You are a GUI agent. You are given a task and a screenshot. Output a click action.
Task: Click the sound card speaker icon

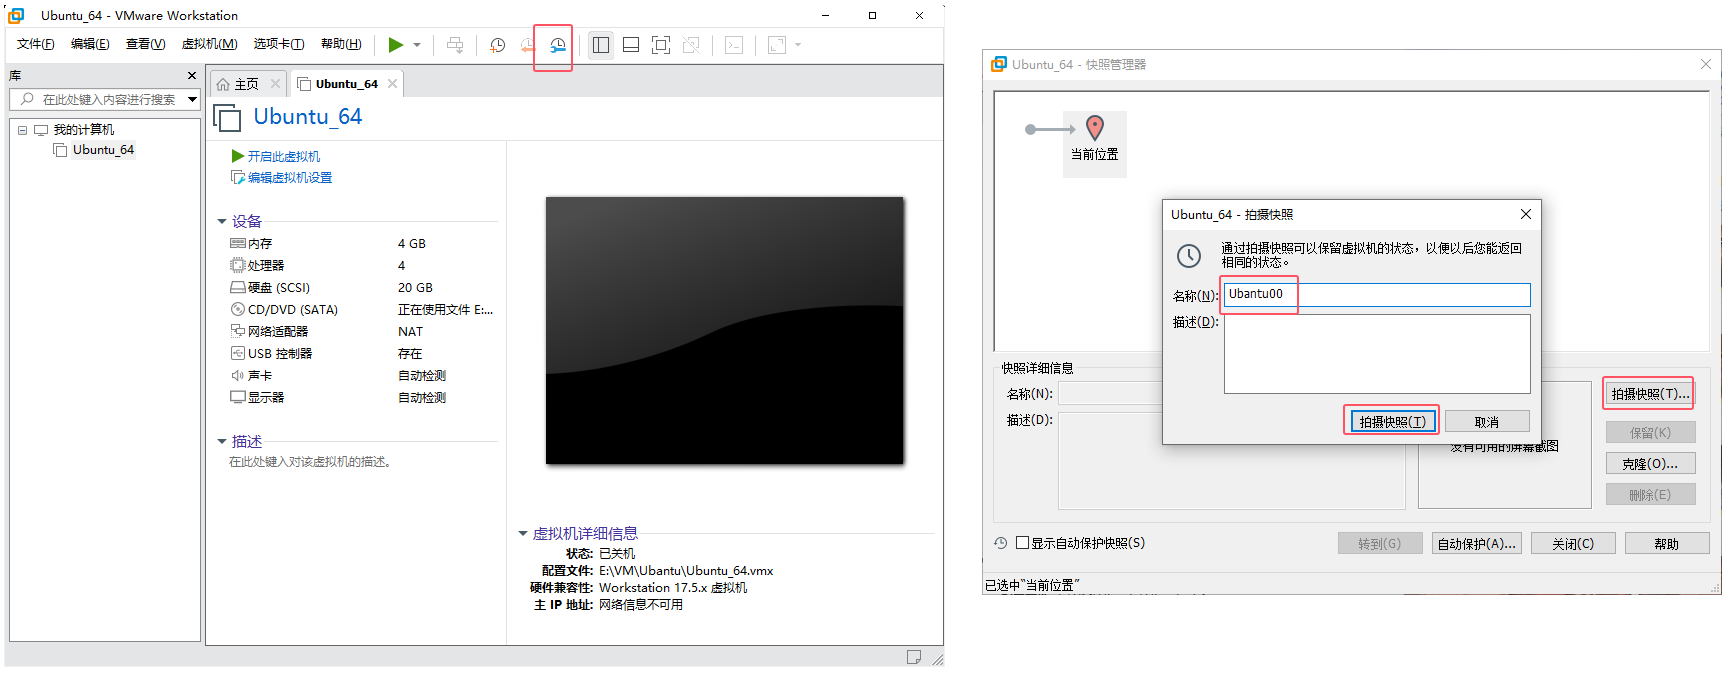(238, 375)
